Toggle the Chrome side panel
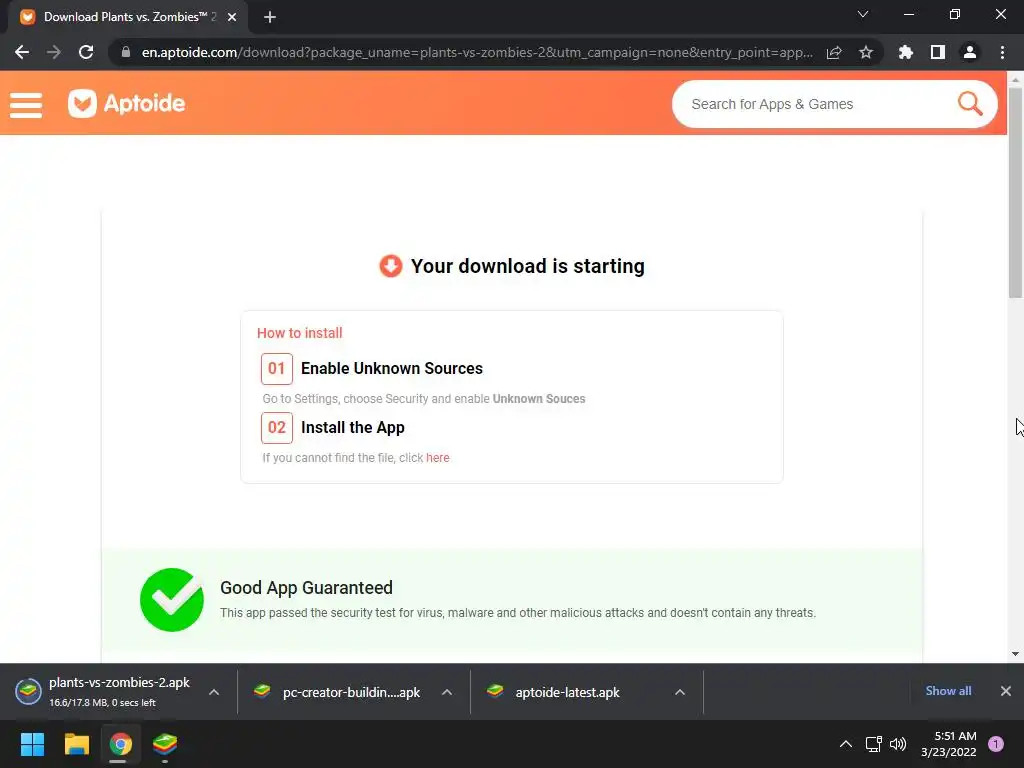 [x=938, y=52]
